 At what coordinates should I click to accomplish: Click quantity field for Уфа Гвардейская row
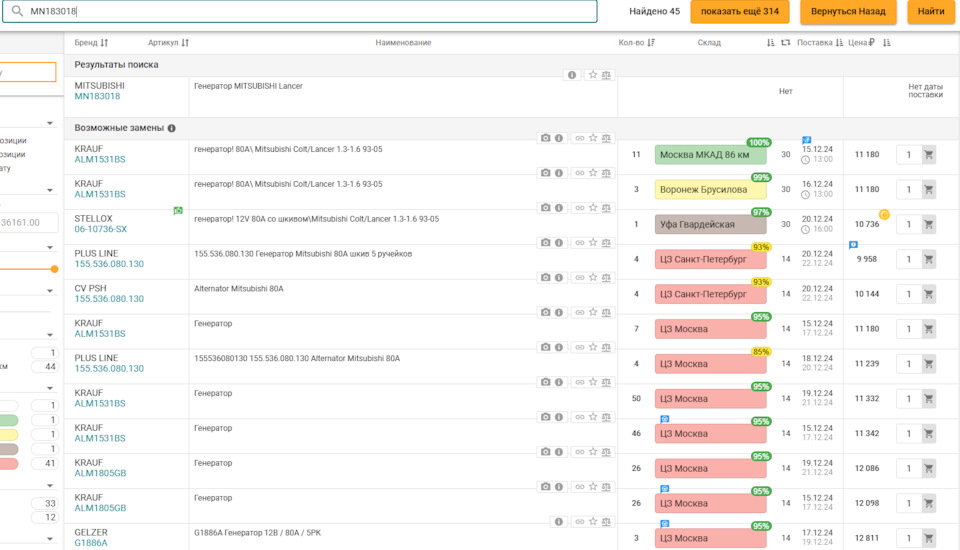click(x=909, y=224)
